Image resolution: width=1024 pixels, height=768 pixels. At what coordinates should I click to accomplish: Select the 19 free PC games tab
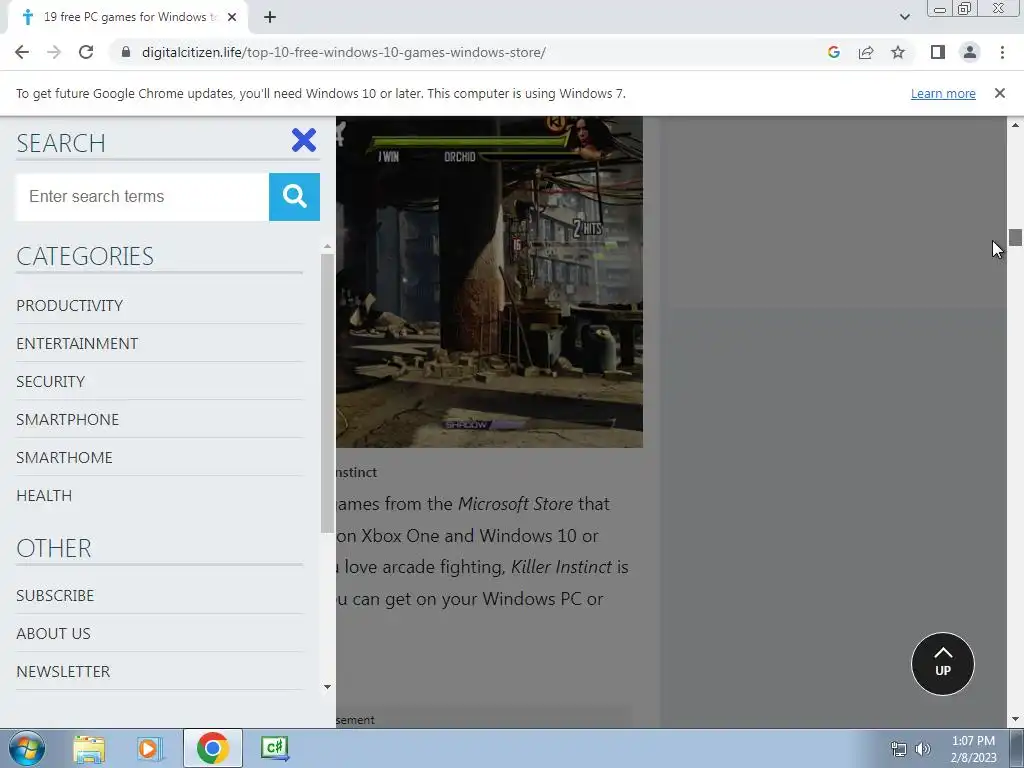coord(127,18)
